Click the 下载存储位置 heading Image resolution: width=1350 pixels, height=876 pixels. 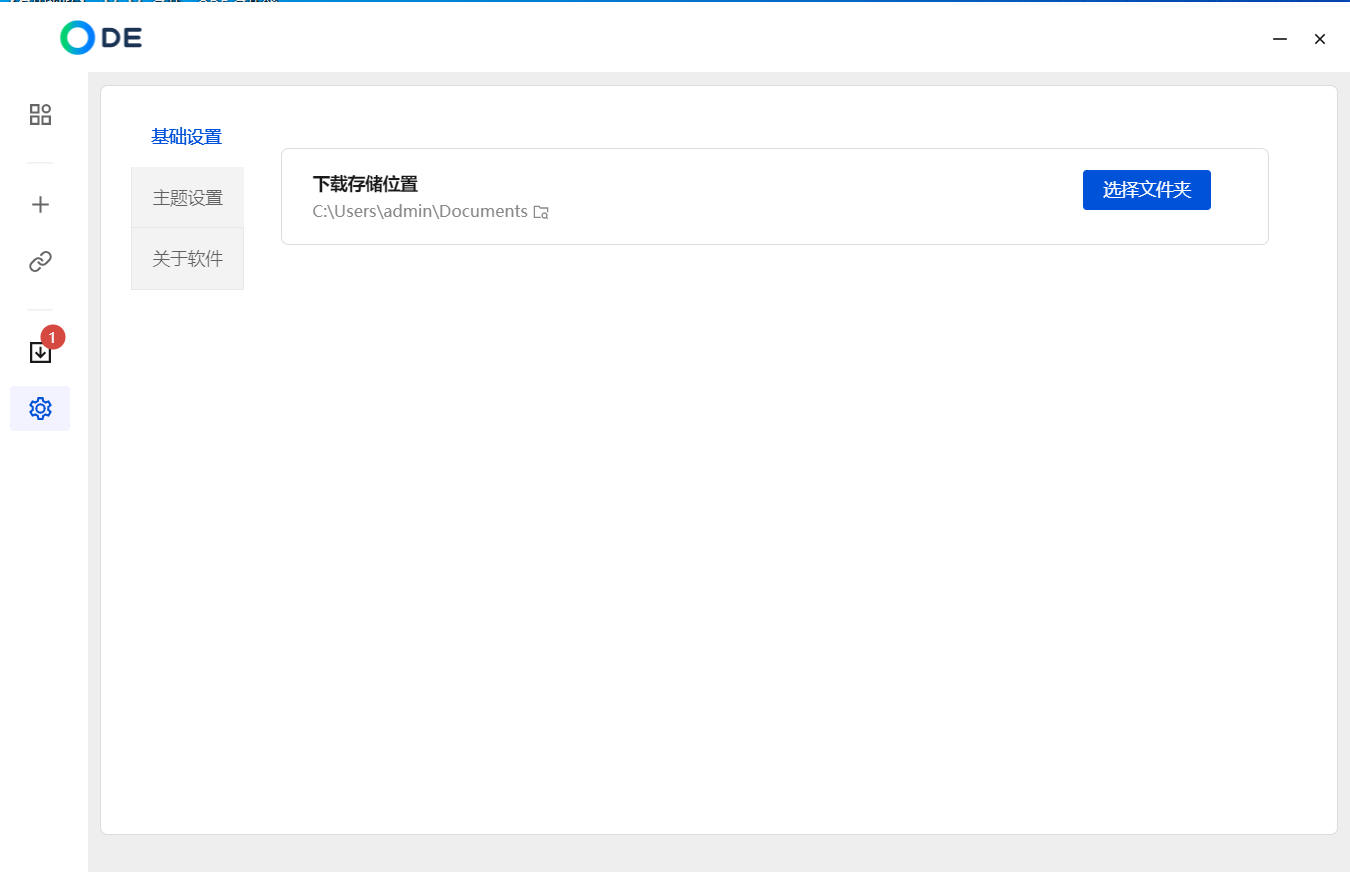coord(365,184)
